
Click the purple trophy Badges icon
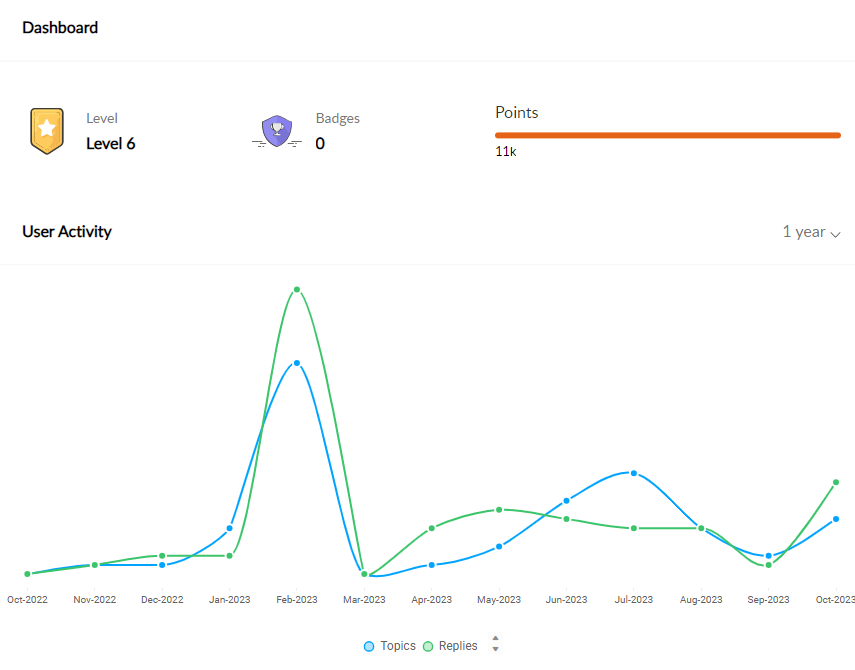click(x=277, y=131)
